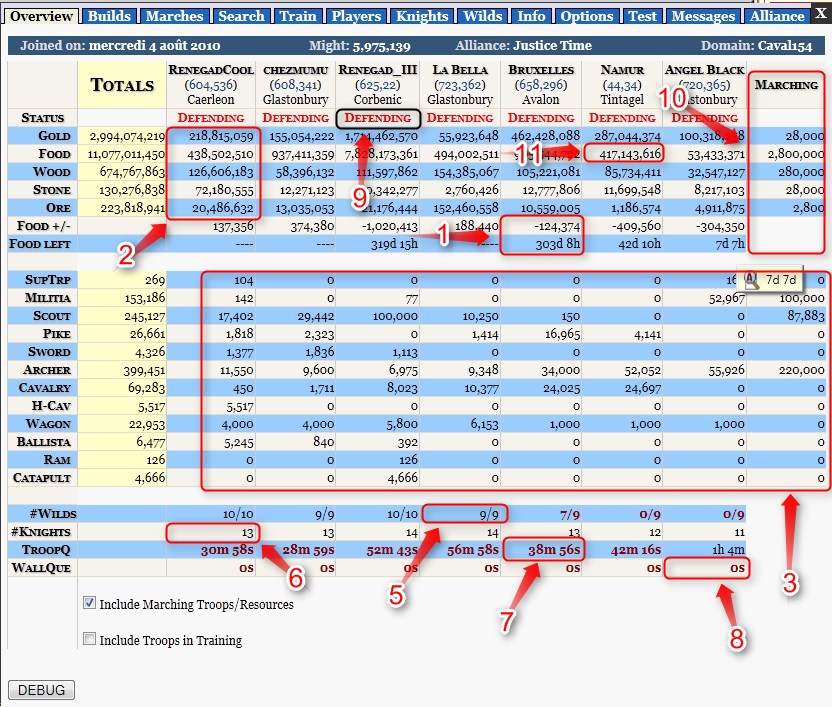Click Bruxelles troop queue 38m 56s
This screenshot has height=707, width=832.
pyautogui.click(x=554, y=550)
